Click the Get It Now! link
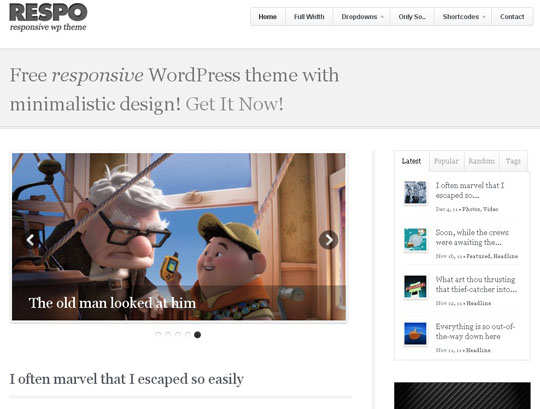This screenshot has height=409, width=540. 235,104
